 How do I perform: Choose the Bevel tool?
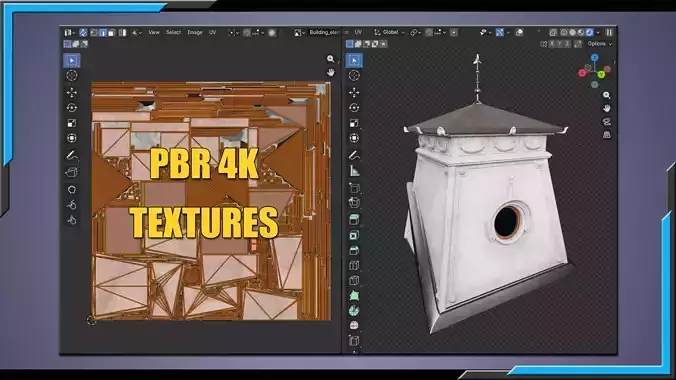(354, 250)
